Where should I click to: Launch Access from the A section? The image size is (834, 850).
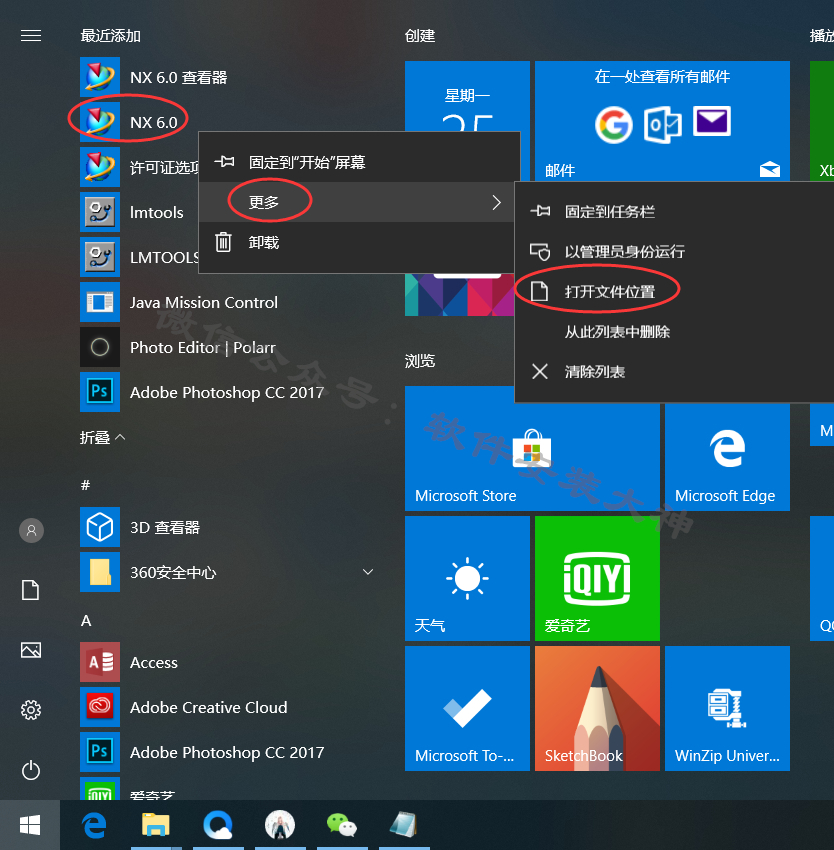(x=100, y=662)
